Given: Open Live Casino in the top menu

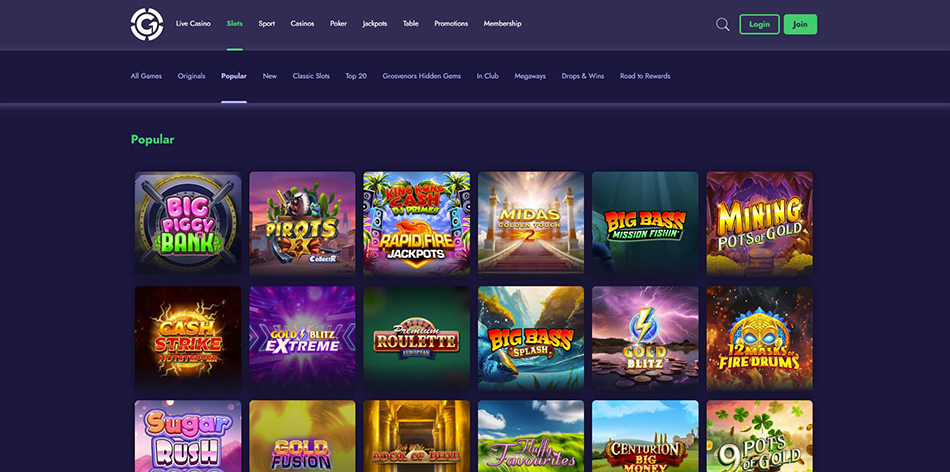Looking at the screenshot, I should (193, 24).
